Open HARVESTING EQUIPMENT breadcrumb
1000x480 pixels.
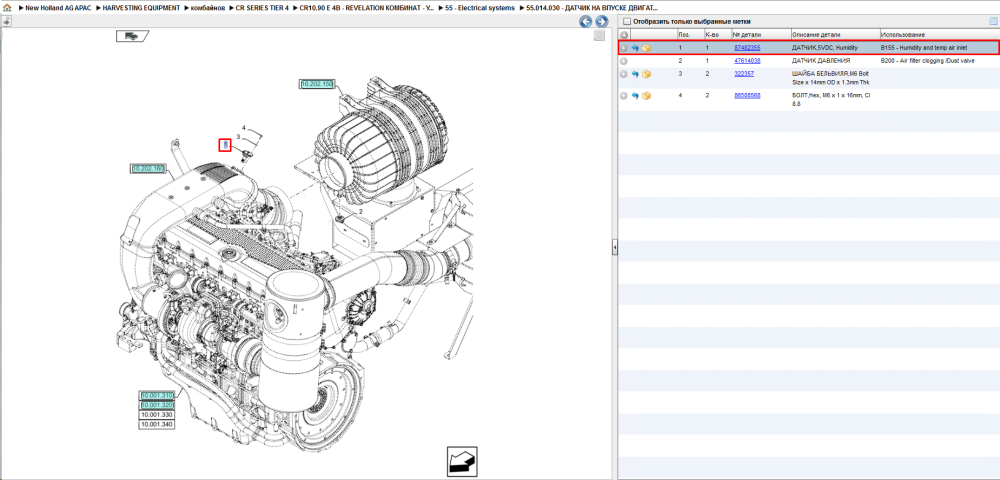pyautogui.click(x=141, y=8)
